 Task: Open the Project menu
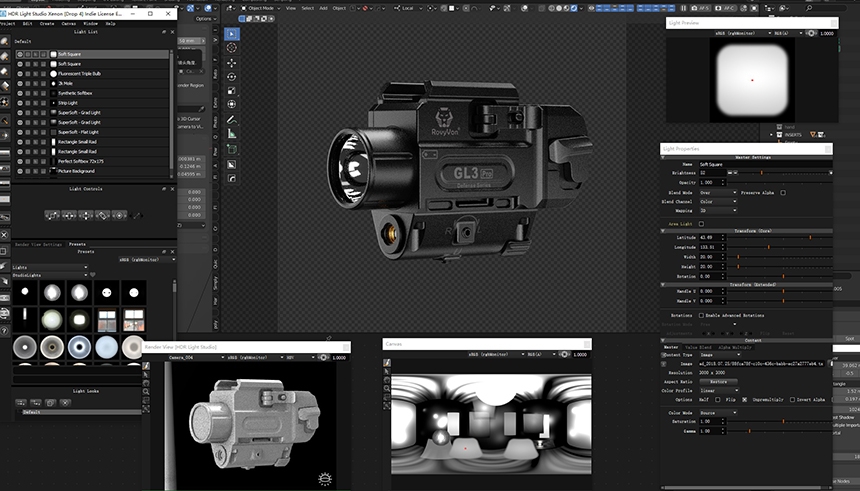pos(7,24)
